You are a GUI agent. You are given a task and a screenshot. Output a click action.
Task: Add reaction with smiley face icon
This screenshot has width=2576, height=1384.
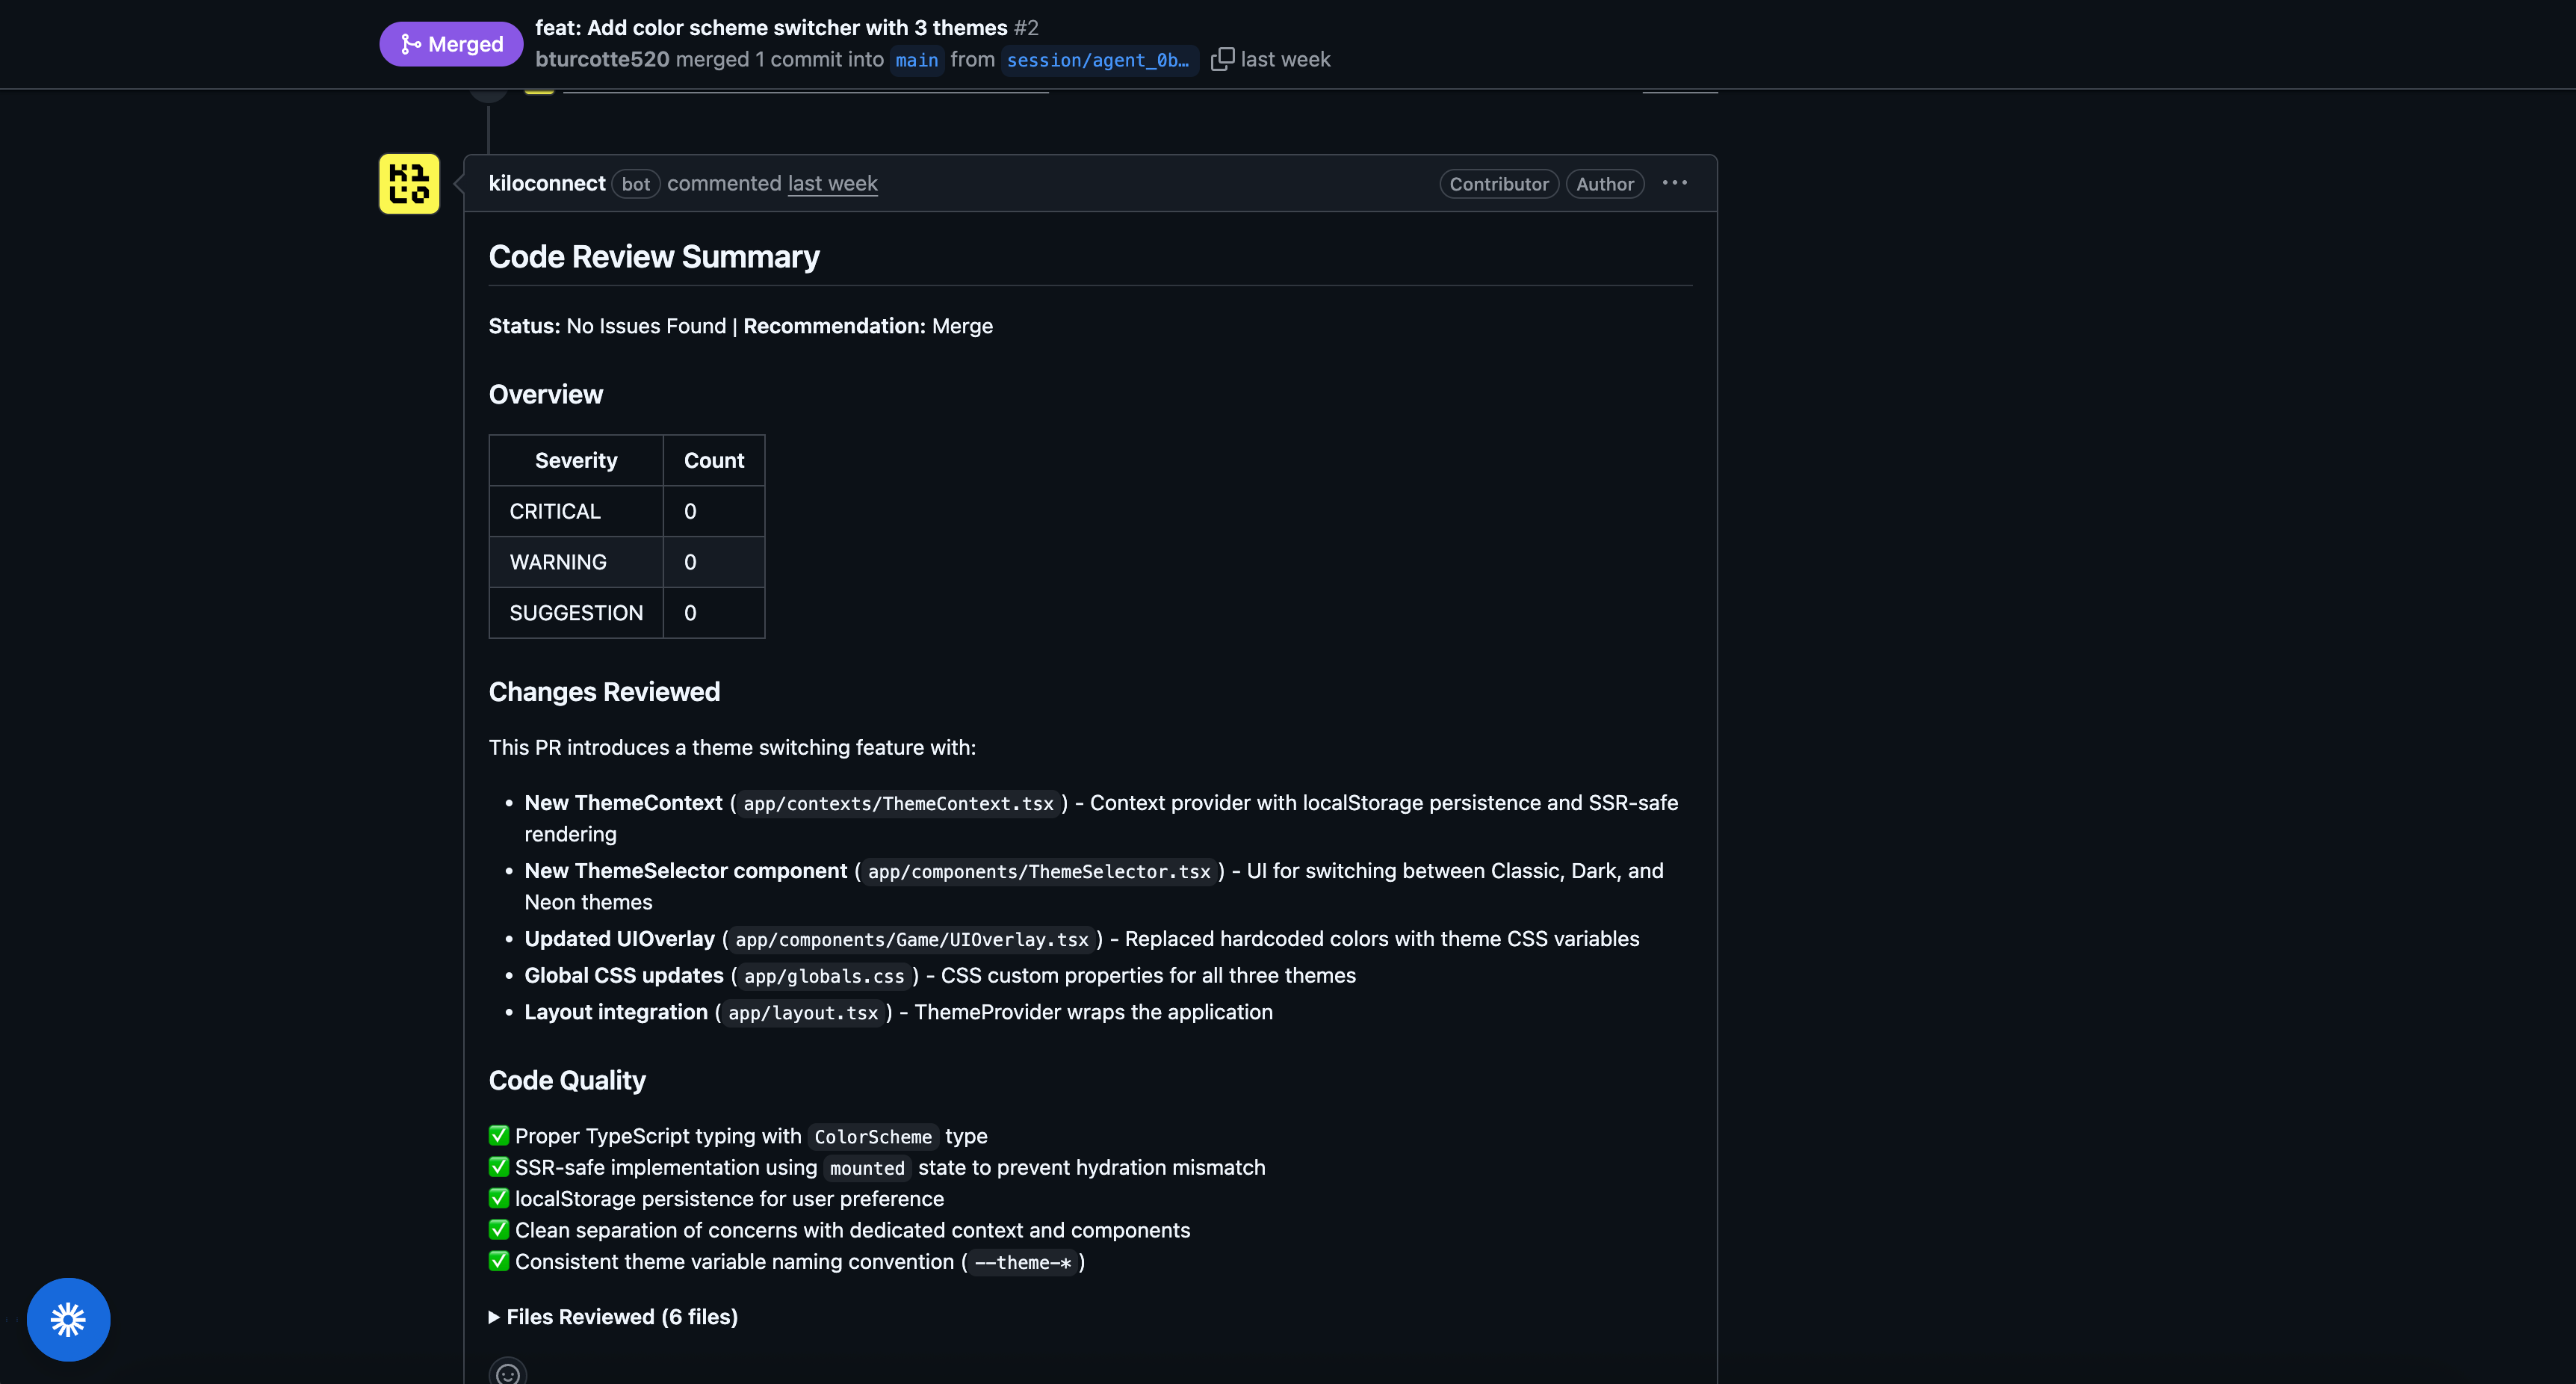[507, 1373]
